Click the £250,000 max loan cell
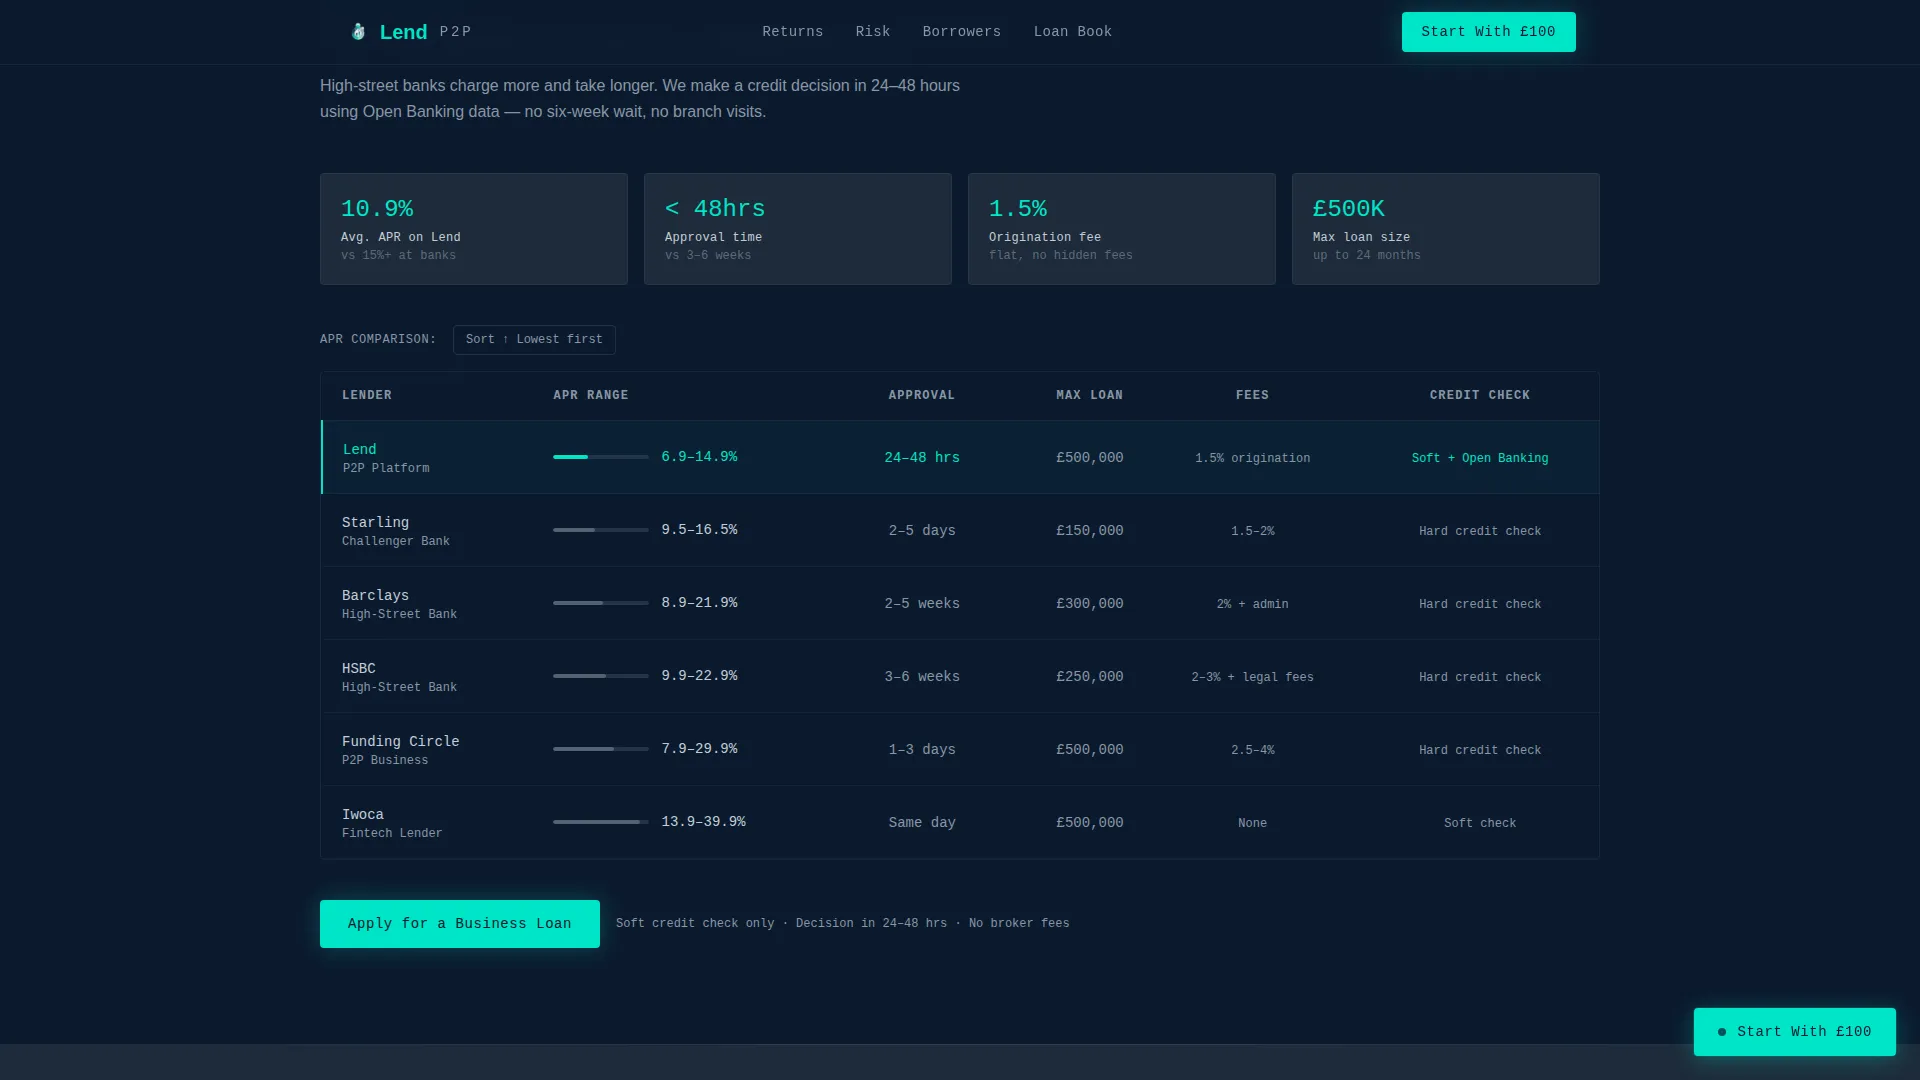The image size is (1920, 1080). pos(1090,677)
